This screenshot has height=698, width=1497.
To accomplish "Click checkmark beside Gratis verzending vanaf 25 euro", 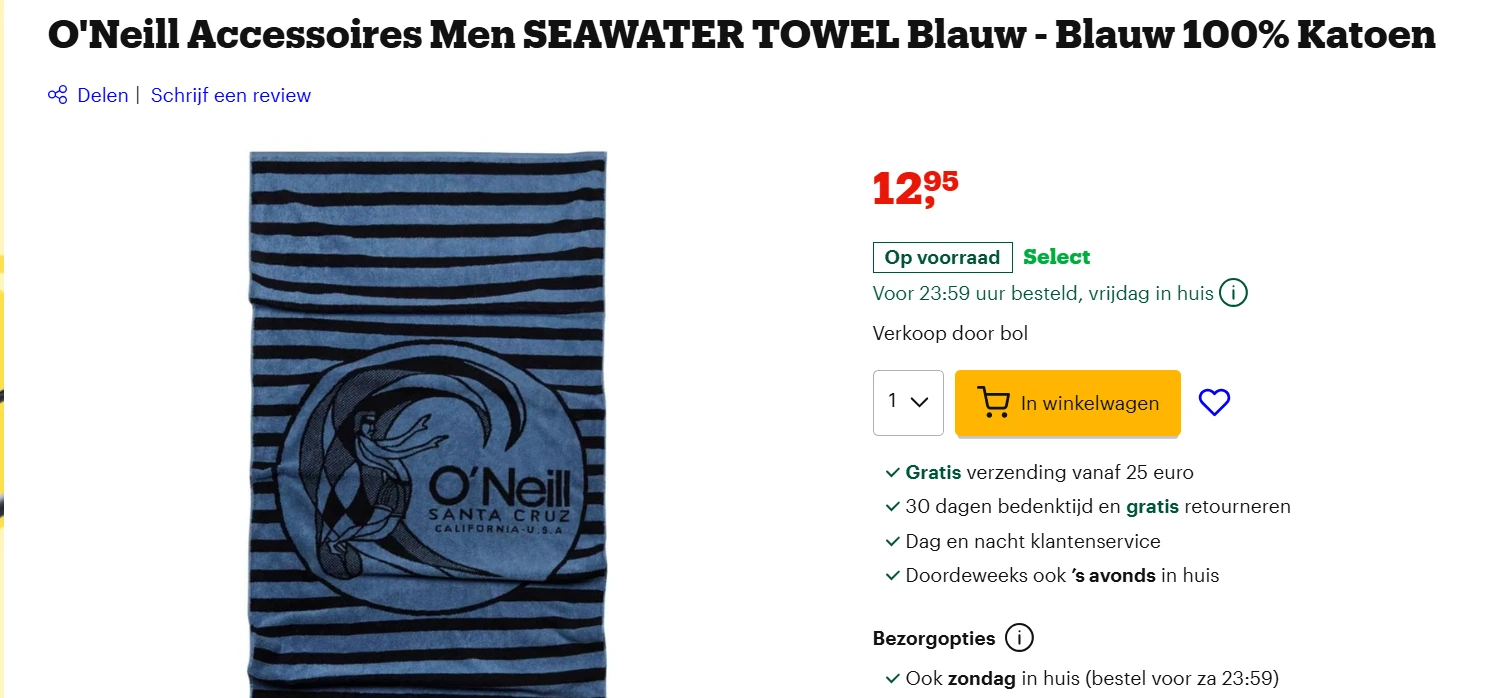I will (x=892, y=473).
